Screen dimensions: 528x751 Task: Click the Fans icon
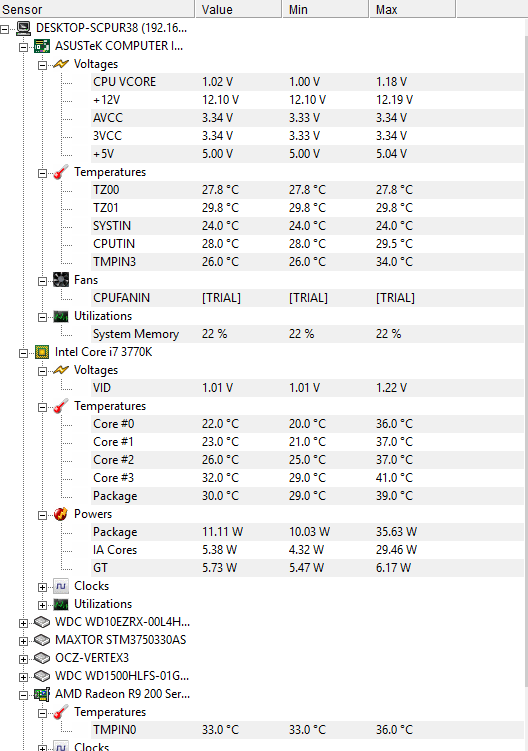(x=61, y=280)
